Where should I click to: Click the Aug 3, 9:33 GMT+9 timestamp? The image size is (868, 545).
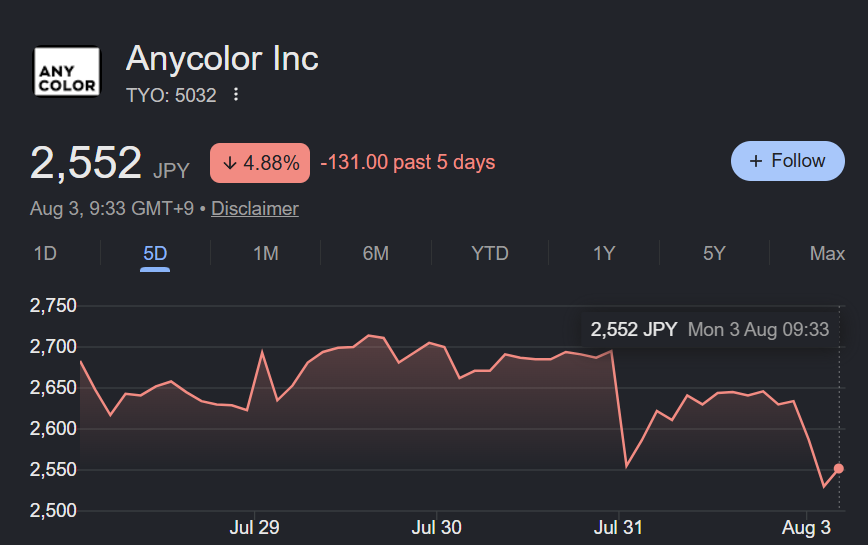pyautogui.click(x=112, y=209)
